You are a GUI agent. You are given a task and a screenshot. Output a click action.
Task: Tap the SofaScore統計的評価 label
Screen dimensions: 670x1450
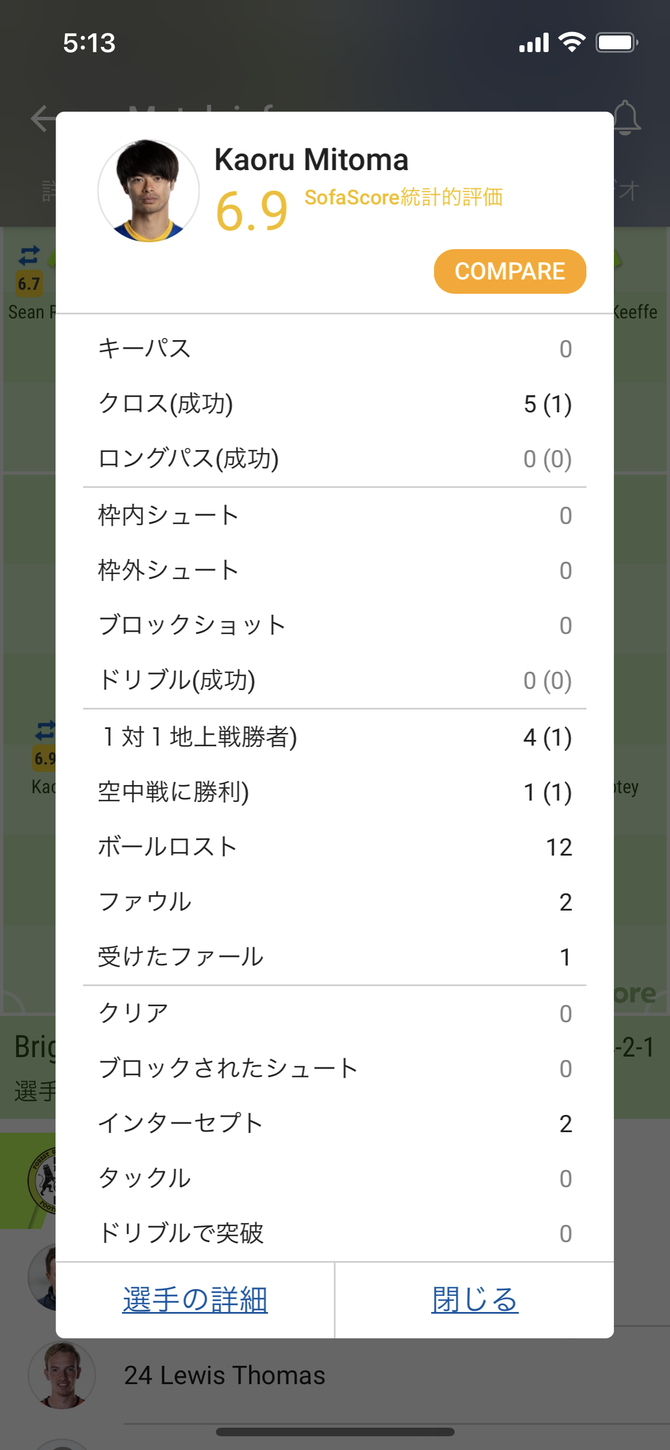click(x=403, y=197)
